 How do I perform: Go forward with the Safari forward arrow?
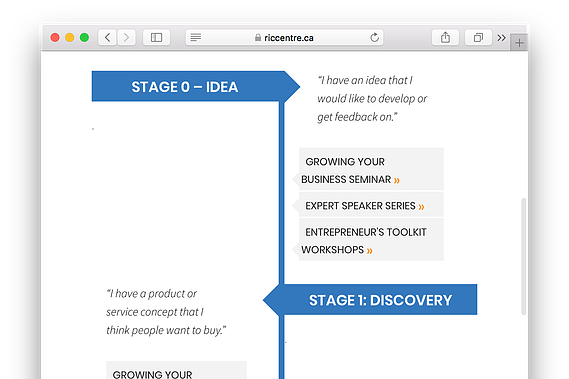point(126,37)
